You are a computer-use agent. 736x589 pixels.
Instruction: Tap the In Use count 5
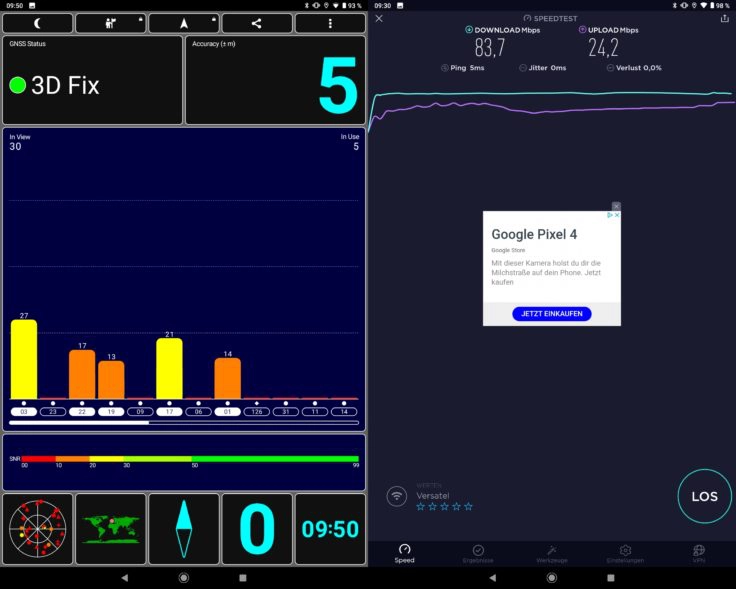tap(356, 146)
